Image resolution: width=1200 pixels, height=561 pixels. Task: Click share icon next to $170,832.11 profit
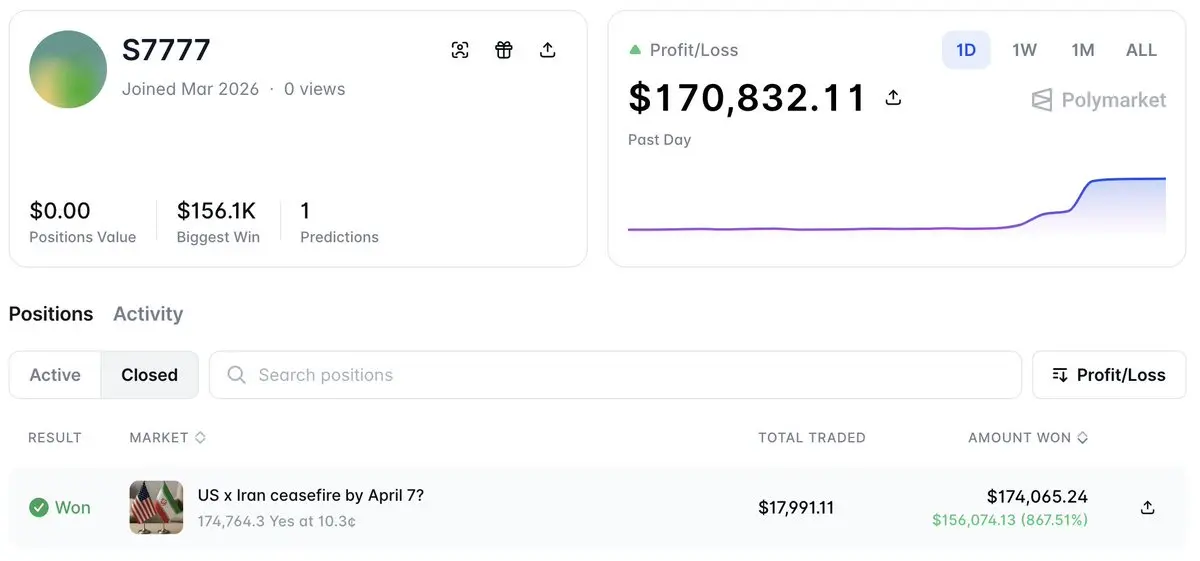894,98
